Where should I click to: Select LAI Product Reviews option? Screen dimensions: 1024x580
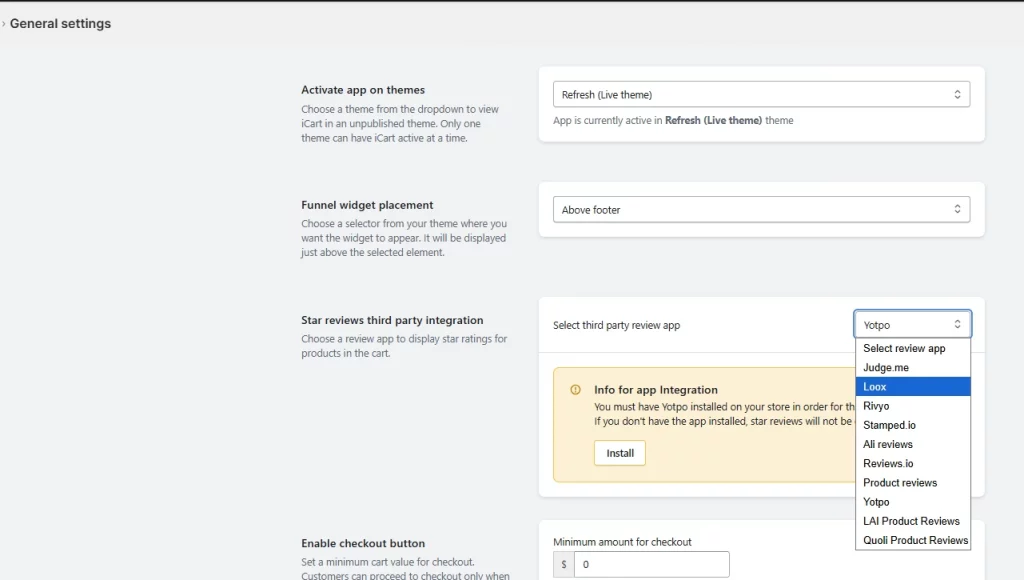coord(911,521)
